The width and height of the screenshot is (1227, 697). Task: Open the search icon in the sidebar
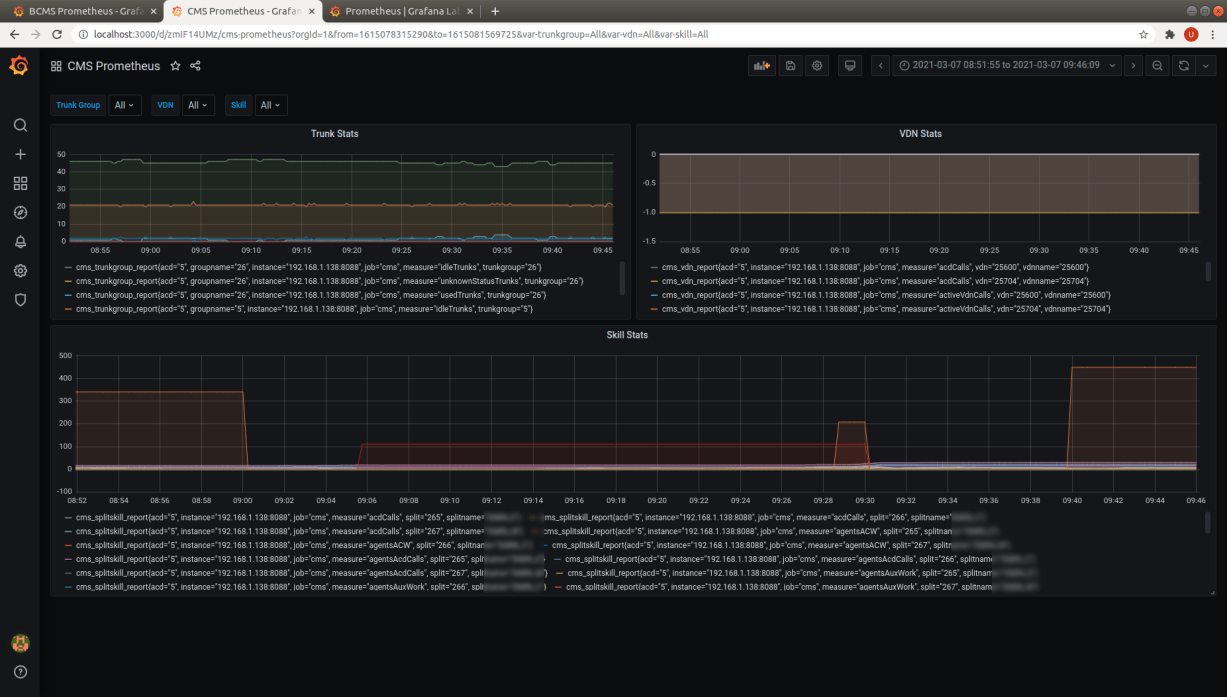20,125
